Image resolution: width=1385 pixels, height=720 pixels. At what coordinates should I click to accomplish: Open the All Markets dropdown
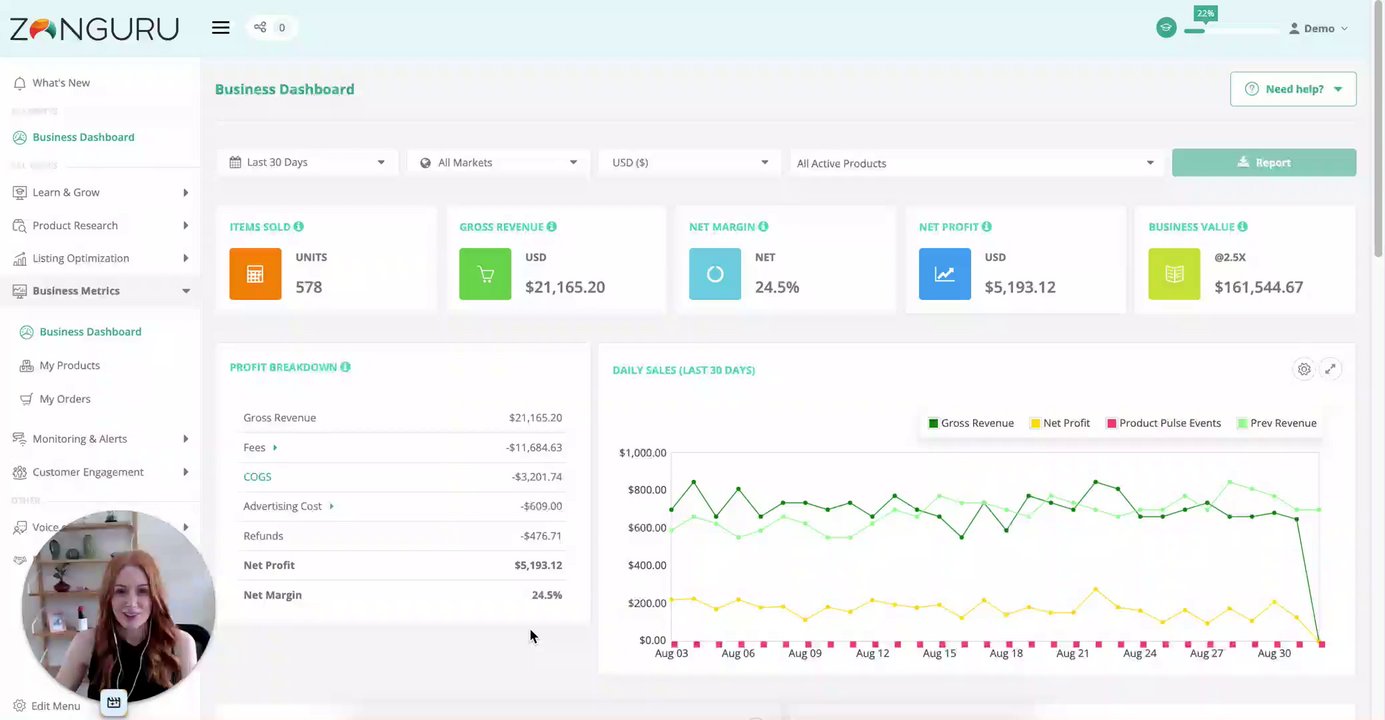click(x=498, y=162)
